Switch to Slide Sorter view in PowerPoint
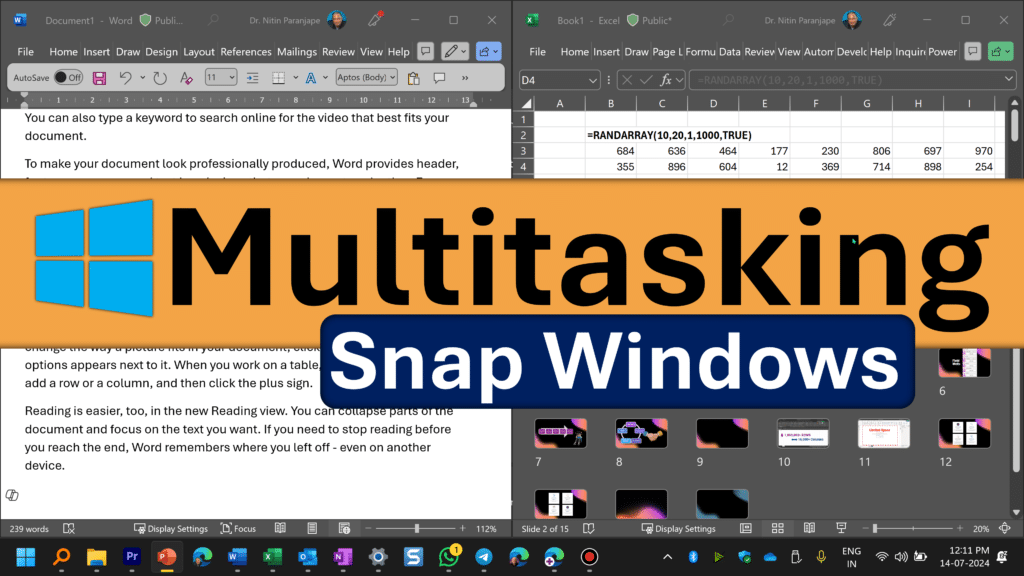1024x576 pixels. 774,528
